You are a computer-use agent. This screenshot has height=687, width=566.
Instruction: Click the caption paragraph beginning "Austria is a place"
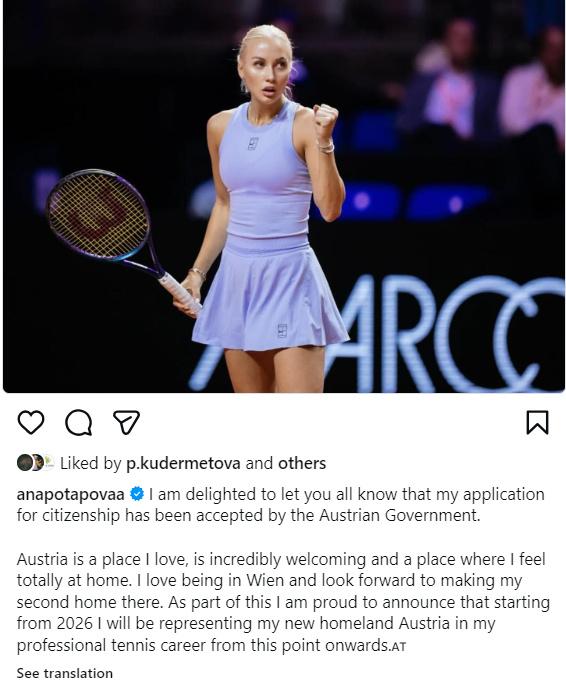click(283, 602)
